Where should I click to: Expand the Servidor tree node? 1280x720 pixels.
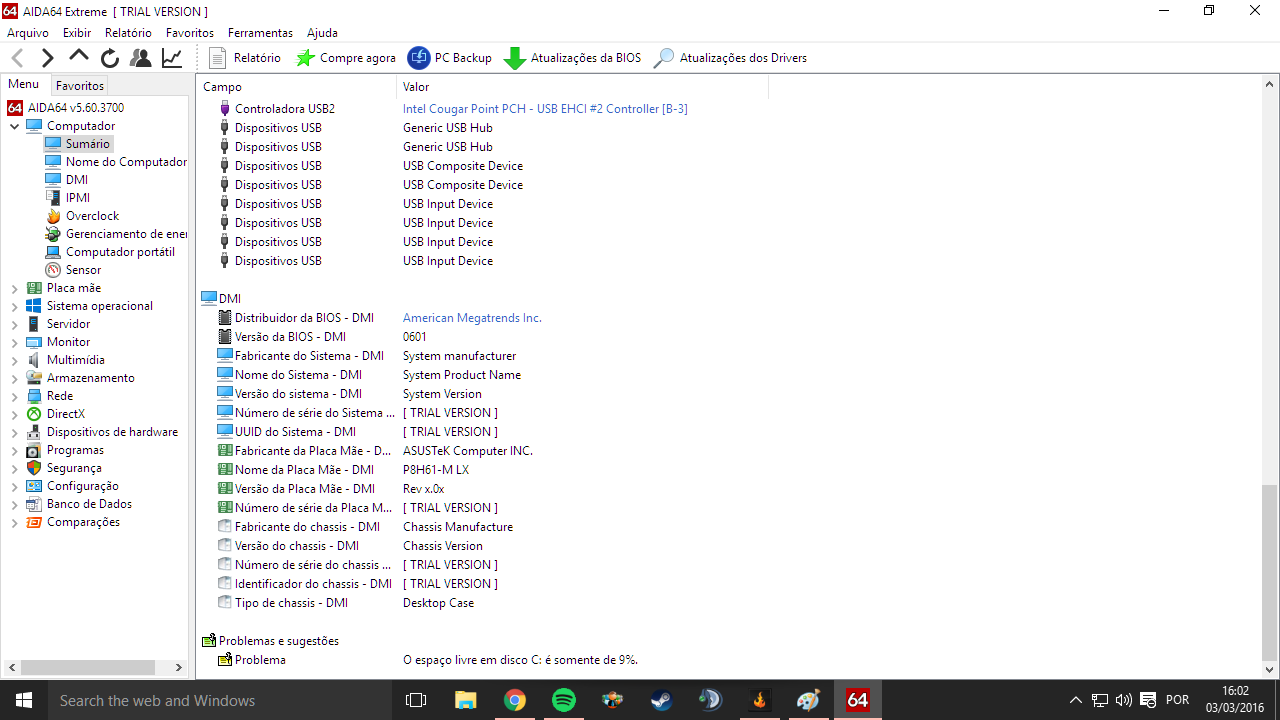click(15, 324)
